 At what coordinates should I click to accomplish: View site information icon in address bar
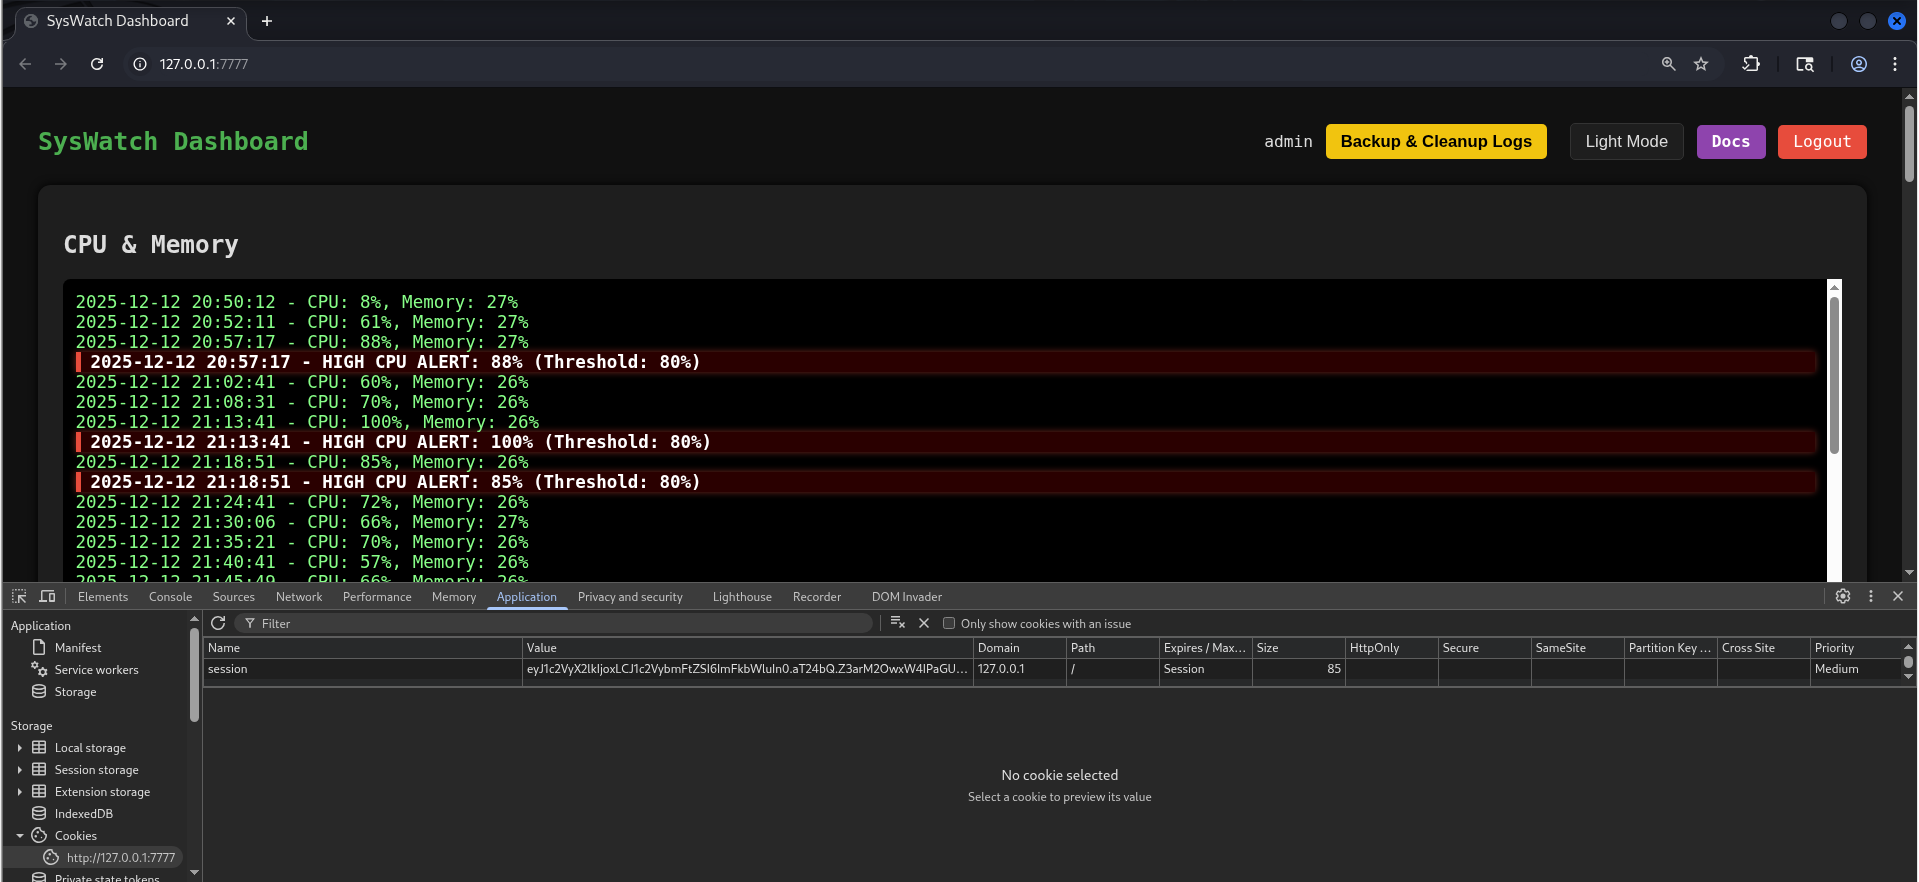(x=140, y=64)
